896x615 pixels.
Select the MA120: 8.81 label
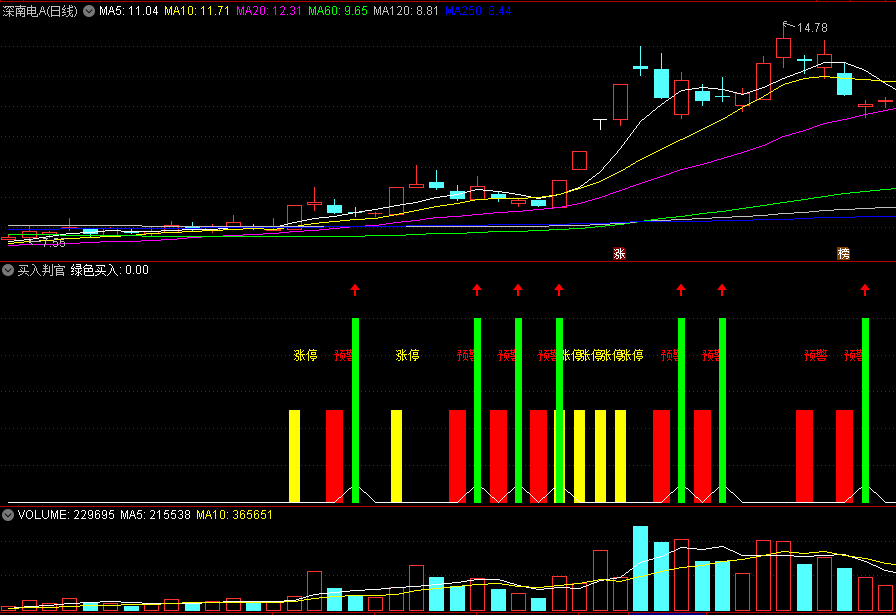(x=406, y=11)
